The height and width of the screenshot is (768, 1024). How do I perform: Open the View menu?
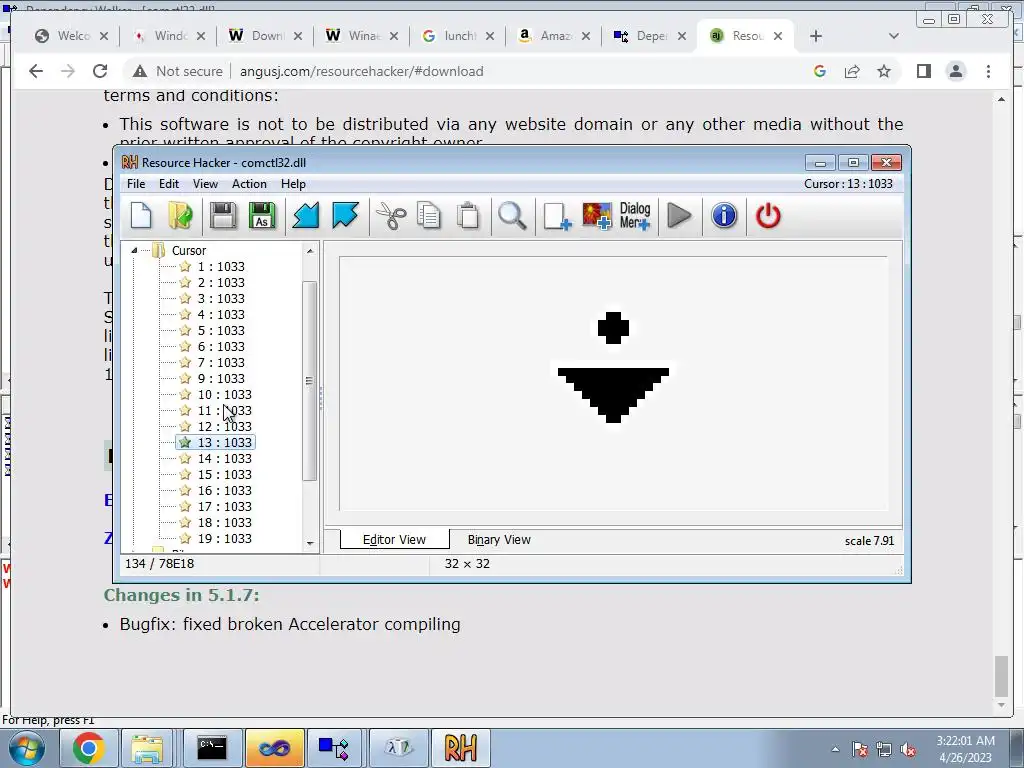click(205, 184)
